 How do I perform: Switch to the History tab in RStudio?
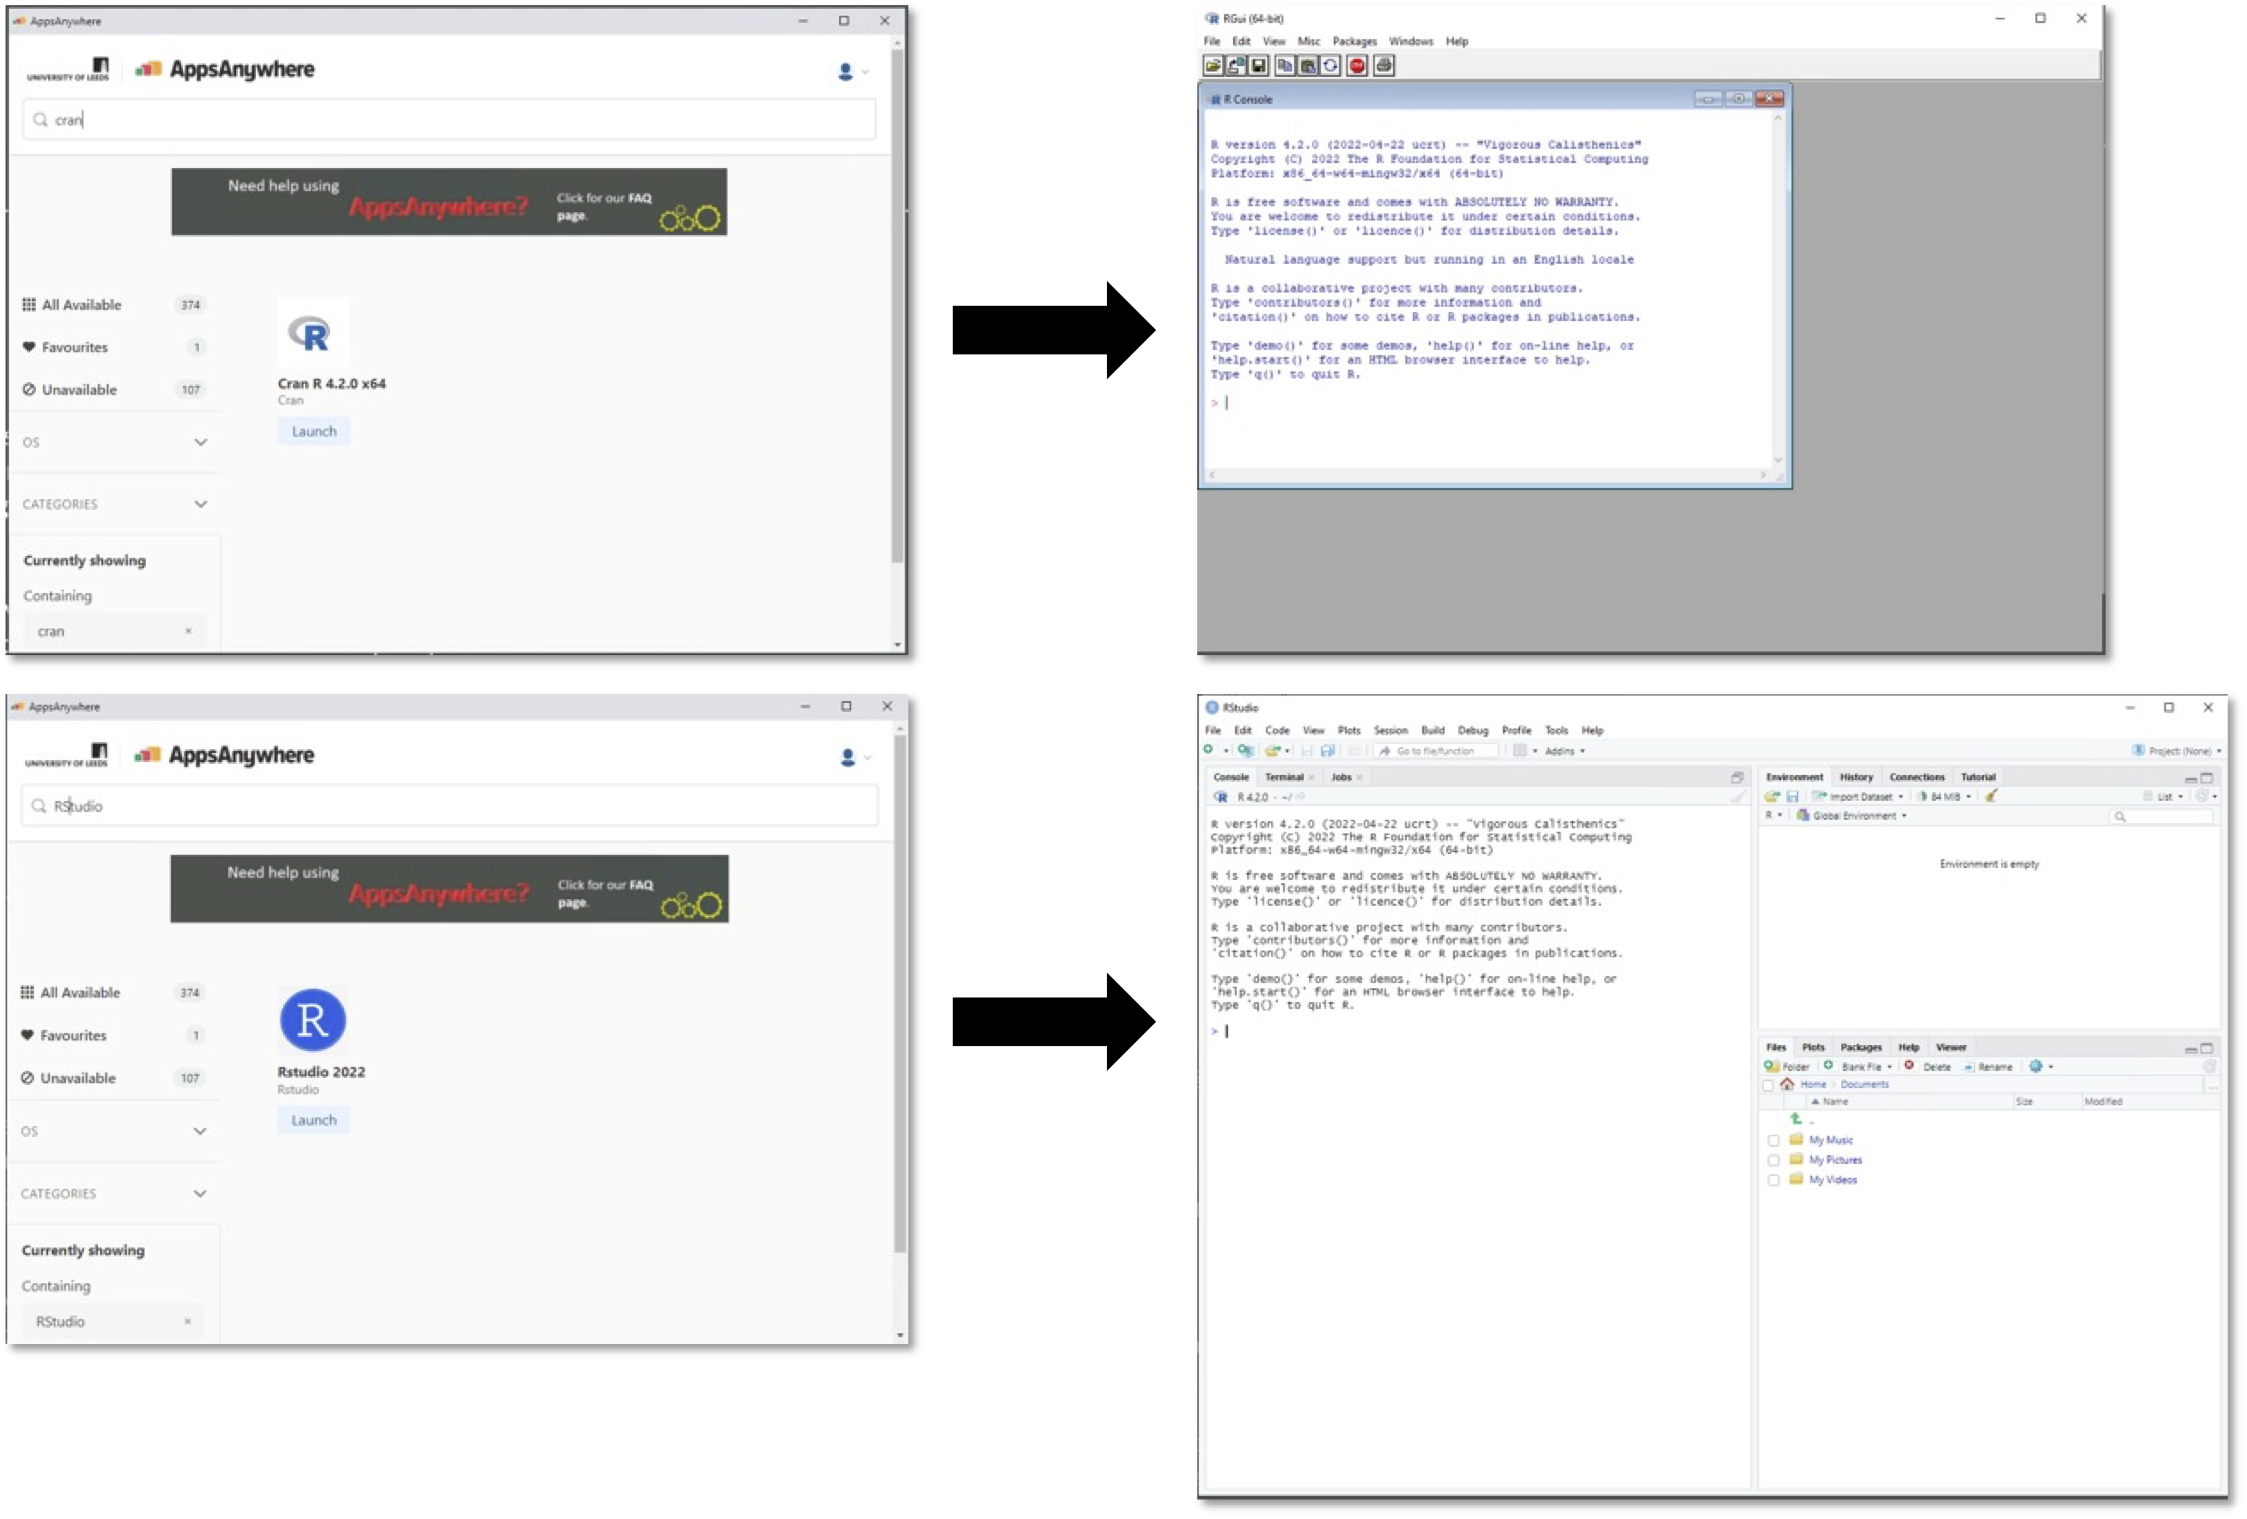1855,777
